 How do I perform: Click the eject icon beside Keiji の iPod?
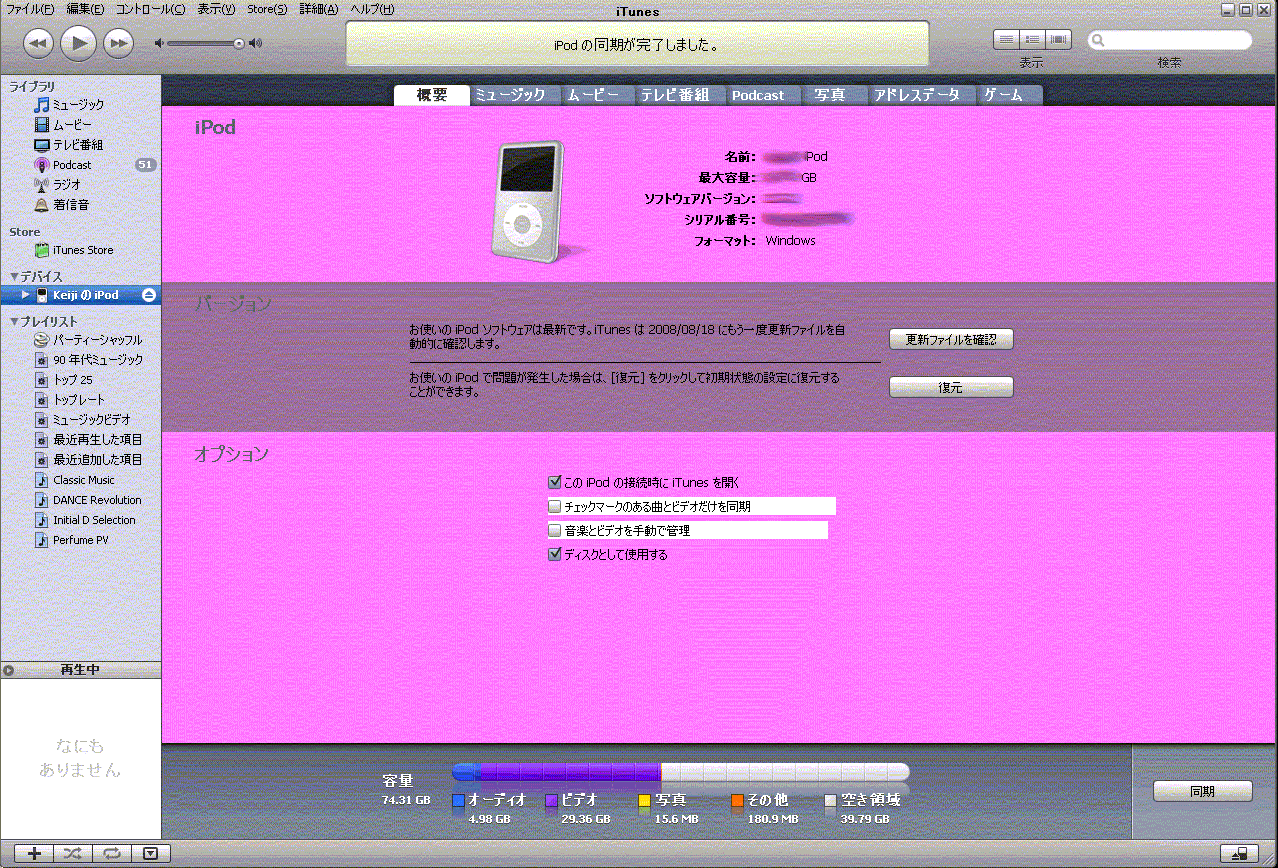(x=149, y=295)
